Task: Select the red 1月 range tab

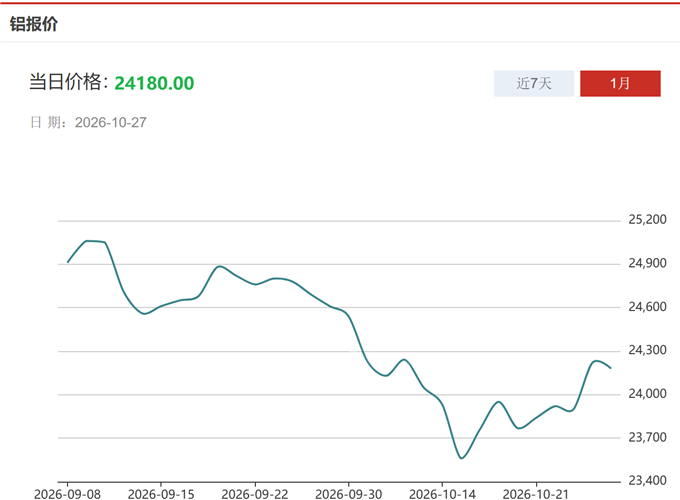Action: point(620,83)
